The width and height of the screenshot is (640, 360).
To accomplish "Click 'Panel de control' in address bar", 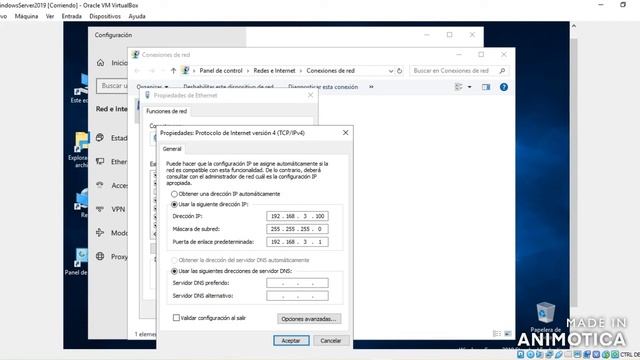I will pyautogui.click(x=221, y=71).
